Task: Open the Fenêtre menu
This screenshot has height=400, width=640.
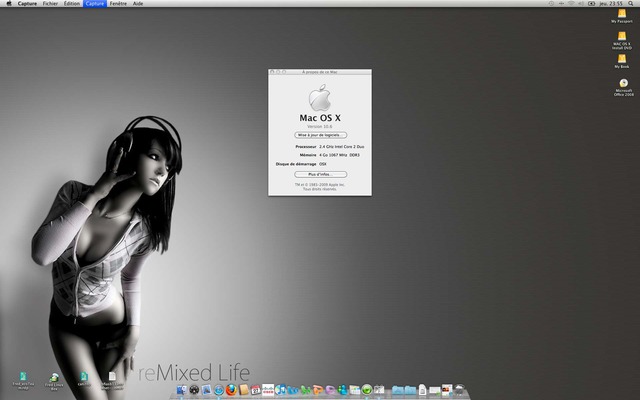Action: point(118,3)
